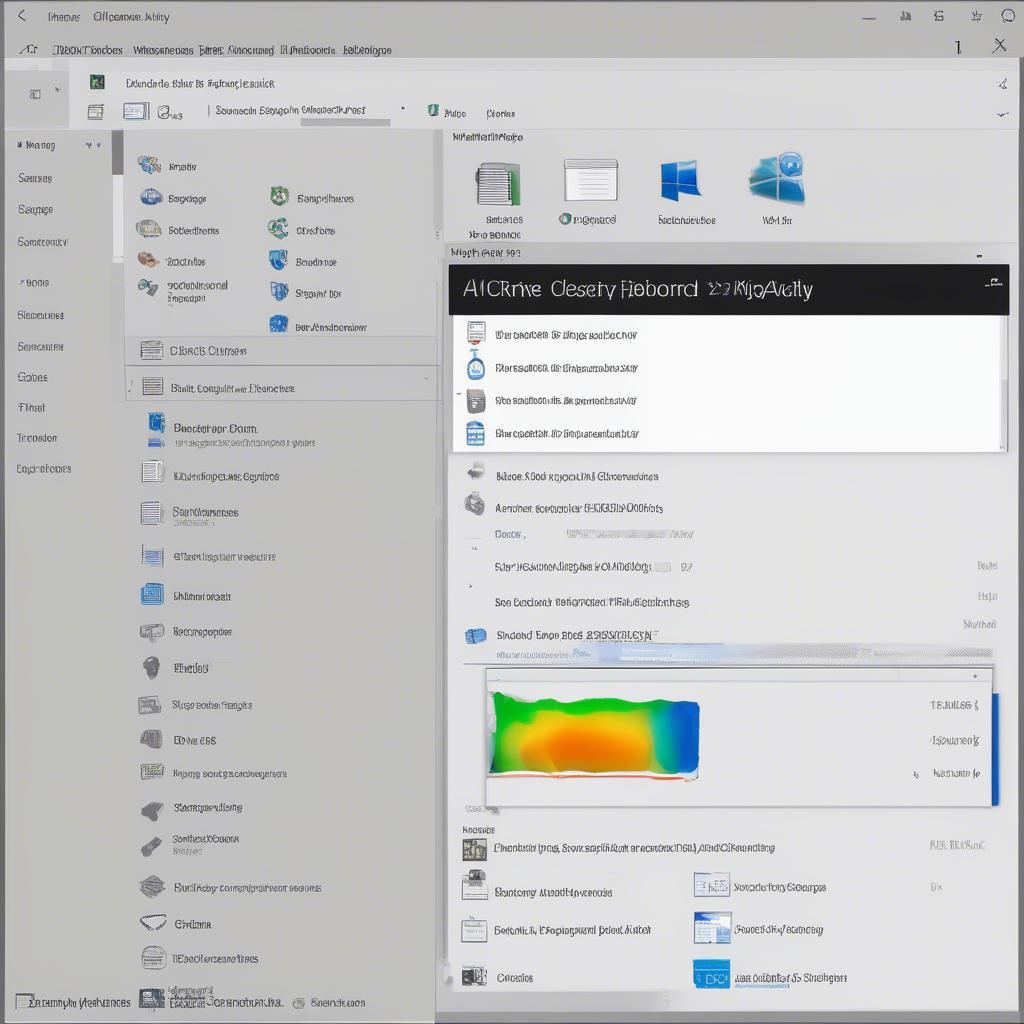
Task: Select the green circular-arrows icon in the grid
Action: click(278, 229)
